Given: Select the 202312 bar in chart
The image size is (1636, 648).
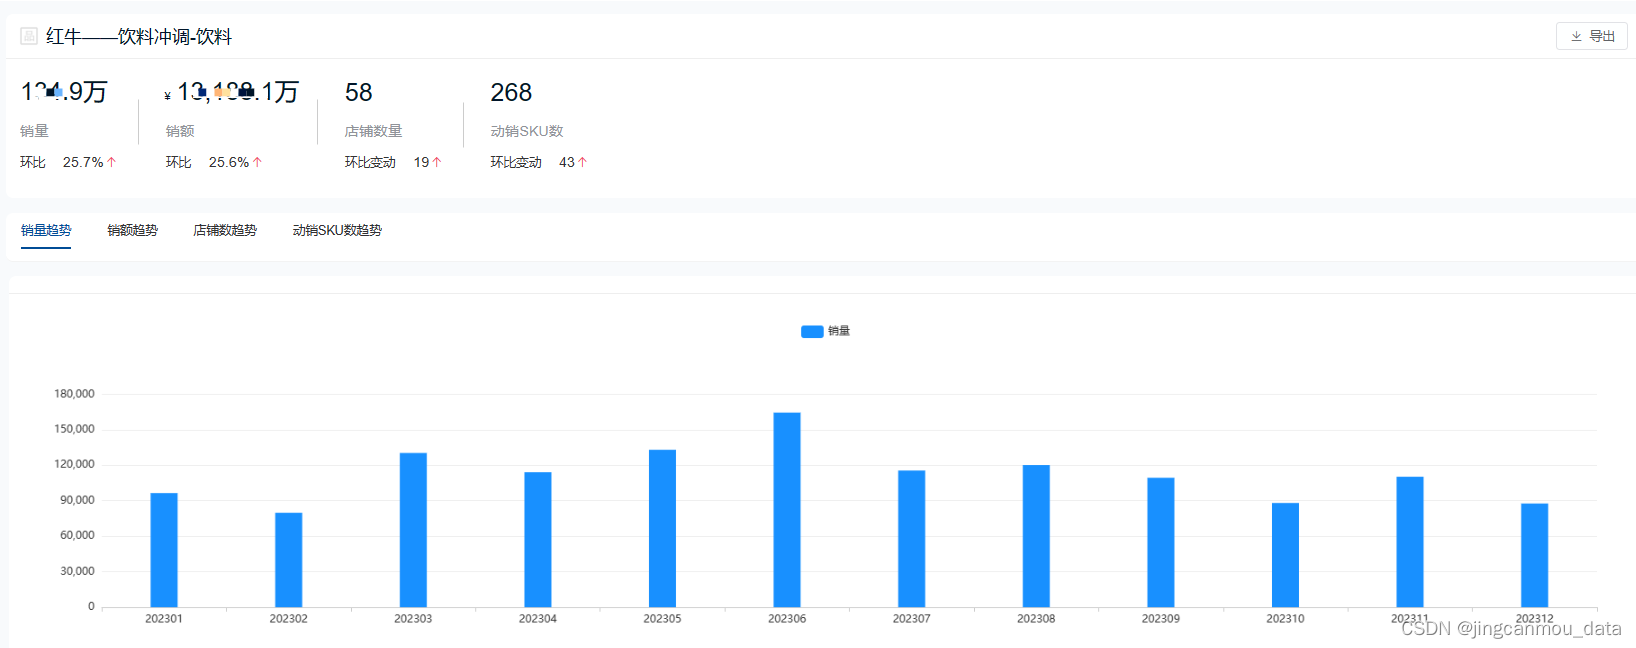Looking at the screenshot, I should pyautogui.click(x=1535, y=555).
